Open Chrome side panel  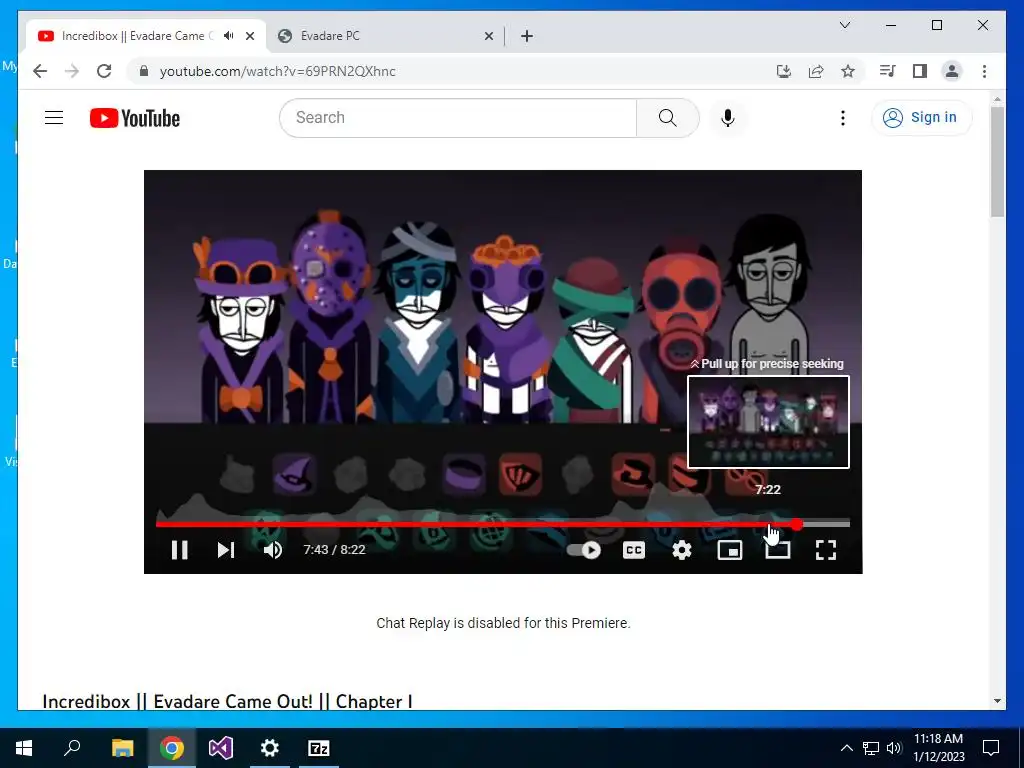(x=920, y=71)
